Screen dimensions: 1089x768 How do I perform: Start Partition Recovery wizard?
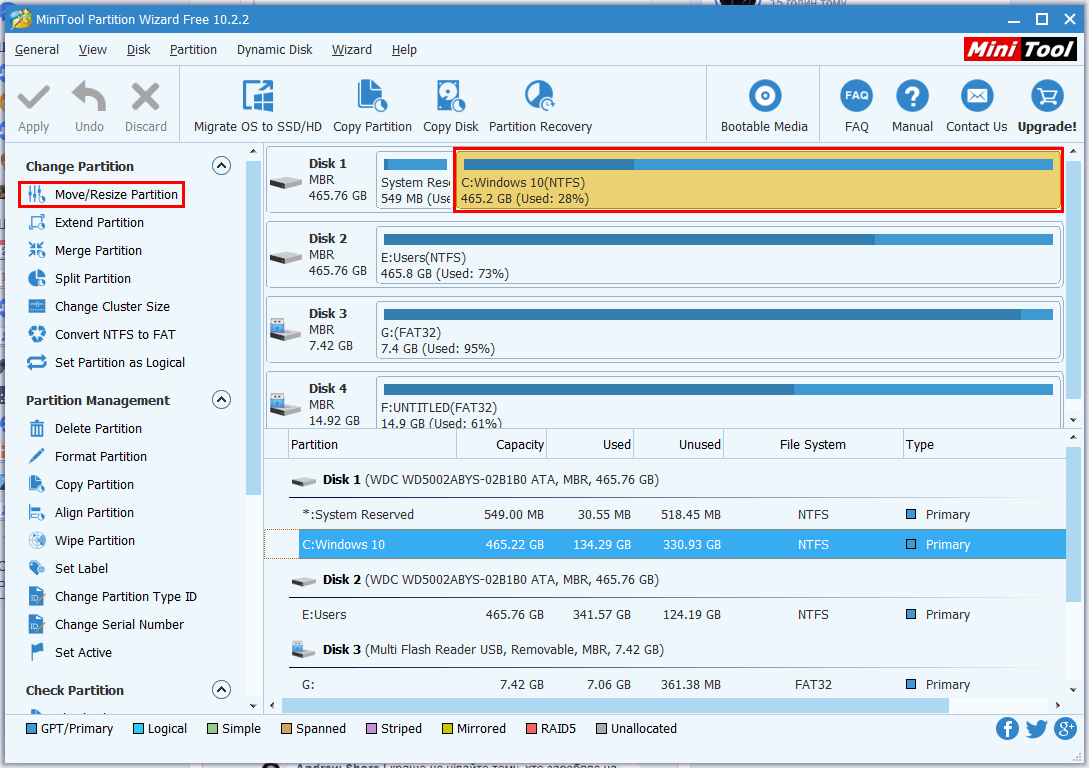(x=540, y=106)
